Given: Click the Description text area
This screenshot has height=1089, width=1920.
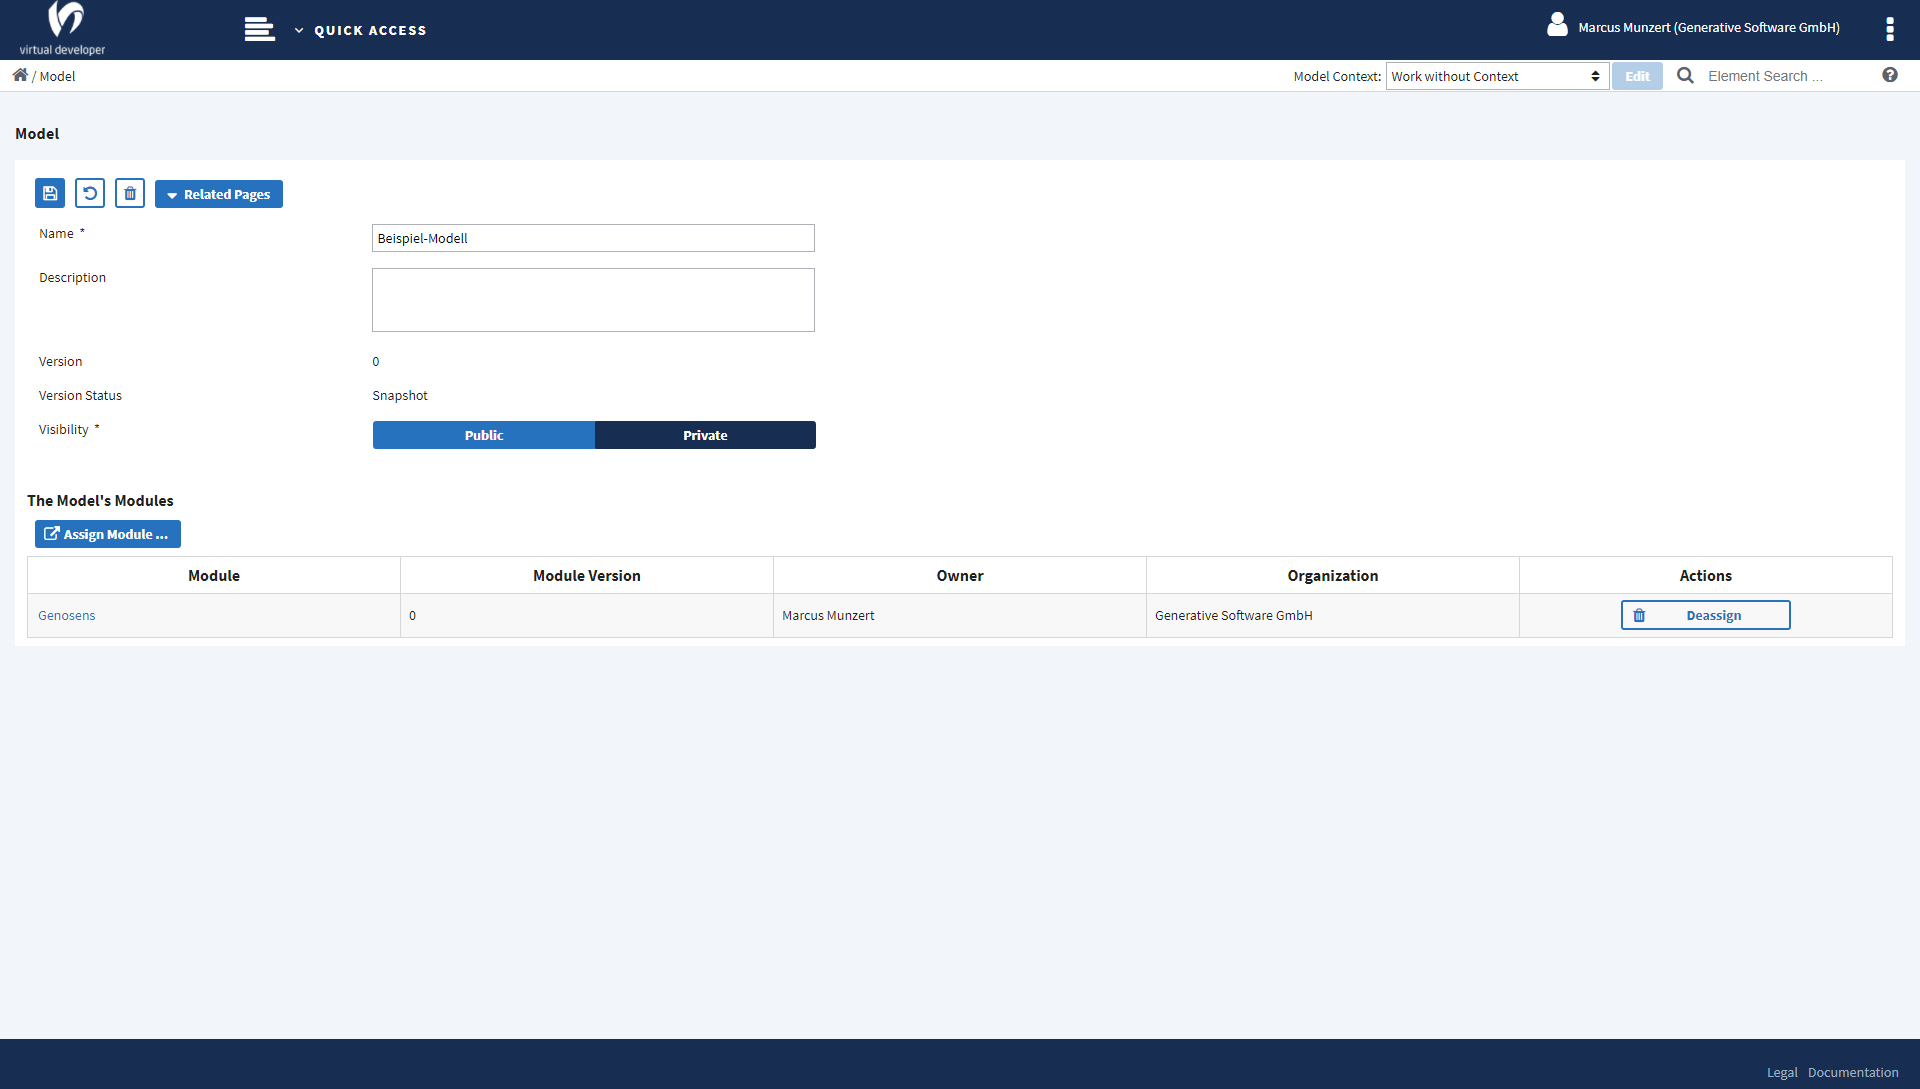Looking at the screenshot, I should pyautogui.click(x=593, y=300).
